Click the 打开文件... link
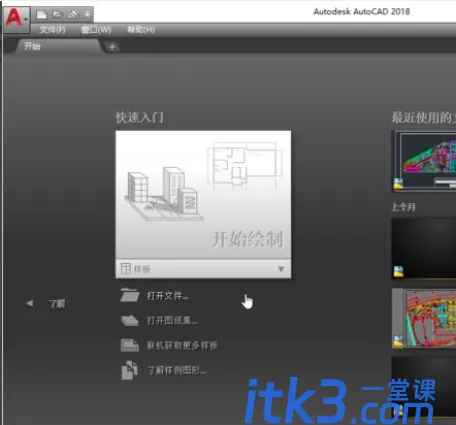 pos(168,296)
